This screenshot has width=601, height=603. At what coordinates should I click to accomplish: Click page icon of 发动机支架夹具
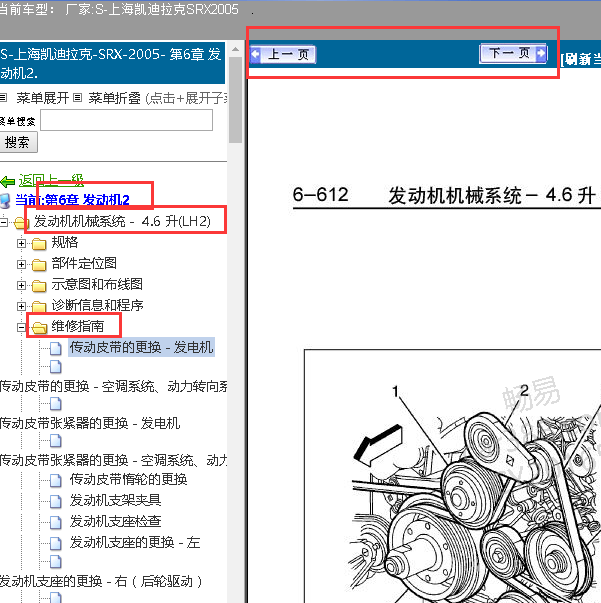click(56, 501)
